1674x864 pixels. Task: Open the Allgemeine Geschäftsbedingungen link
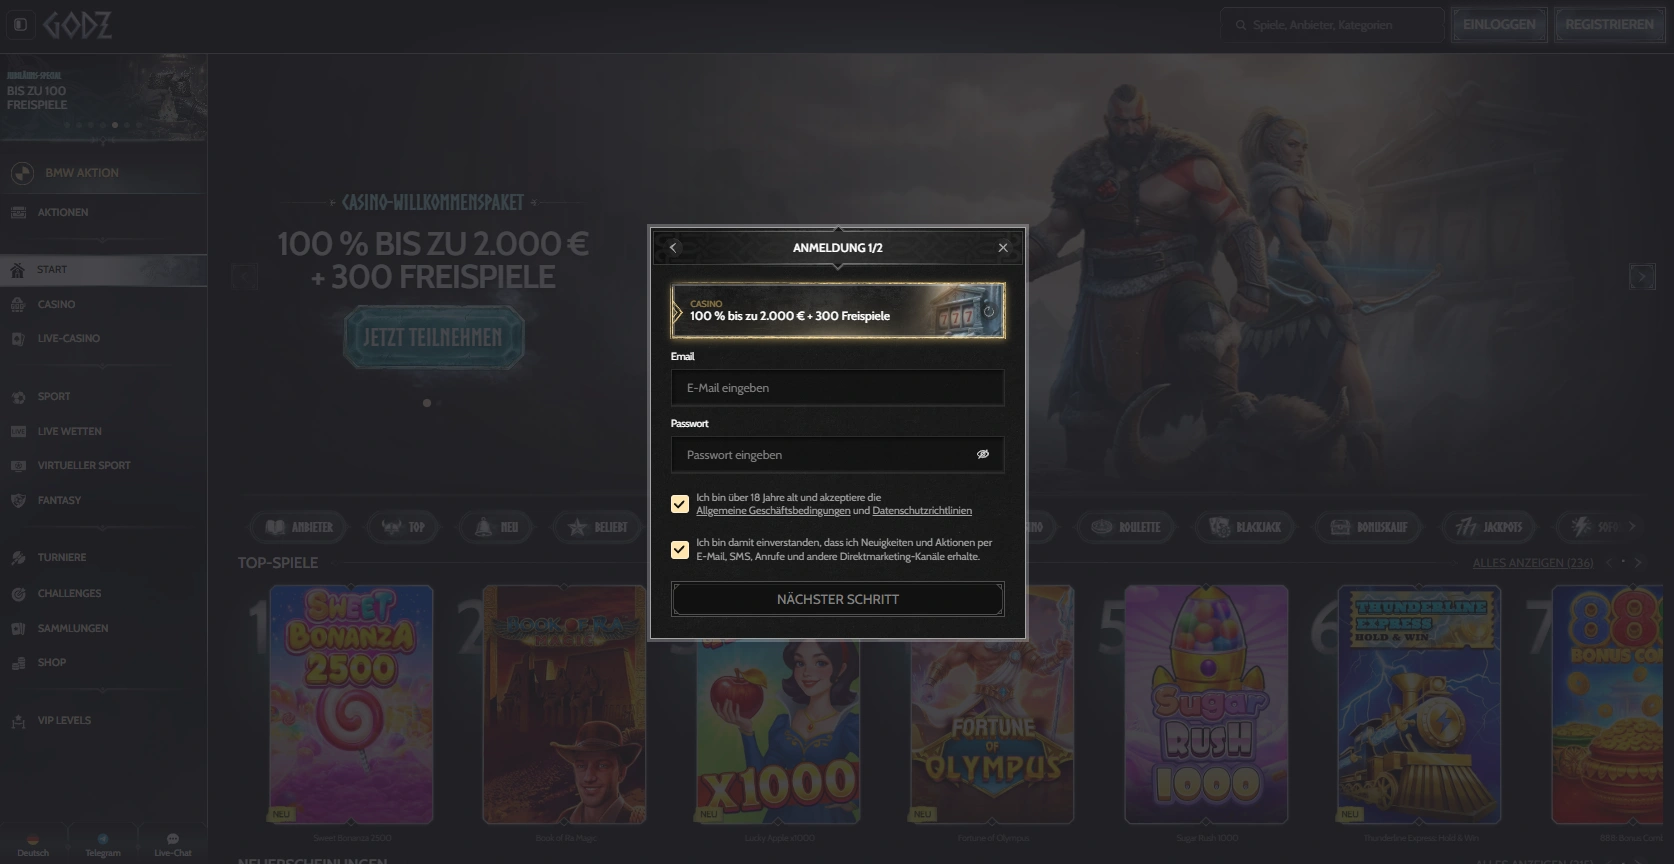point(773,511)
